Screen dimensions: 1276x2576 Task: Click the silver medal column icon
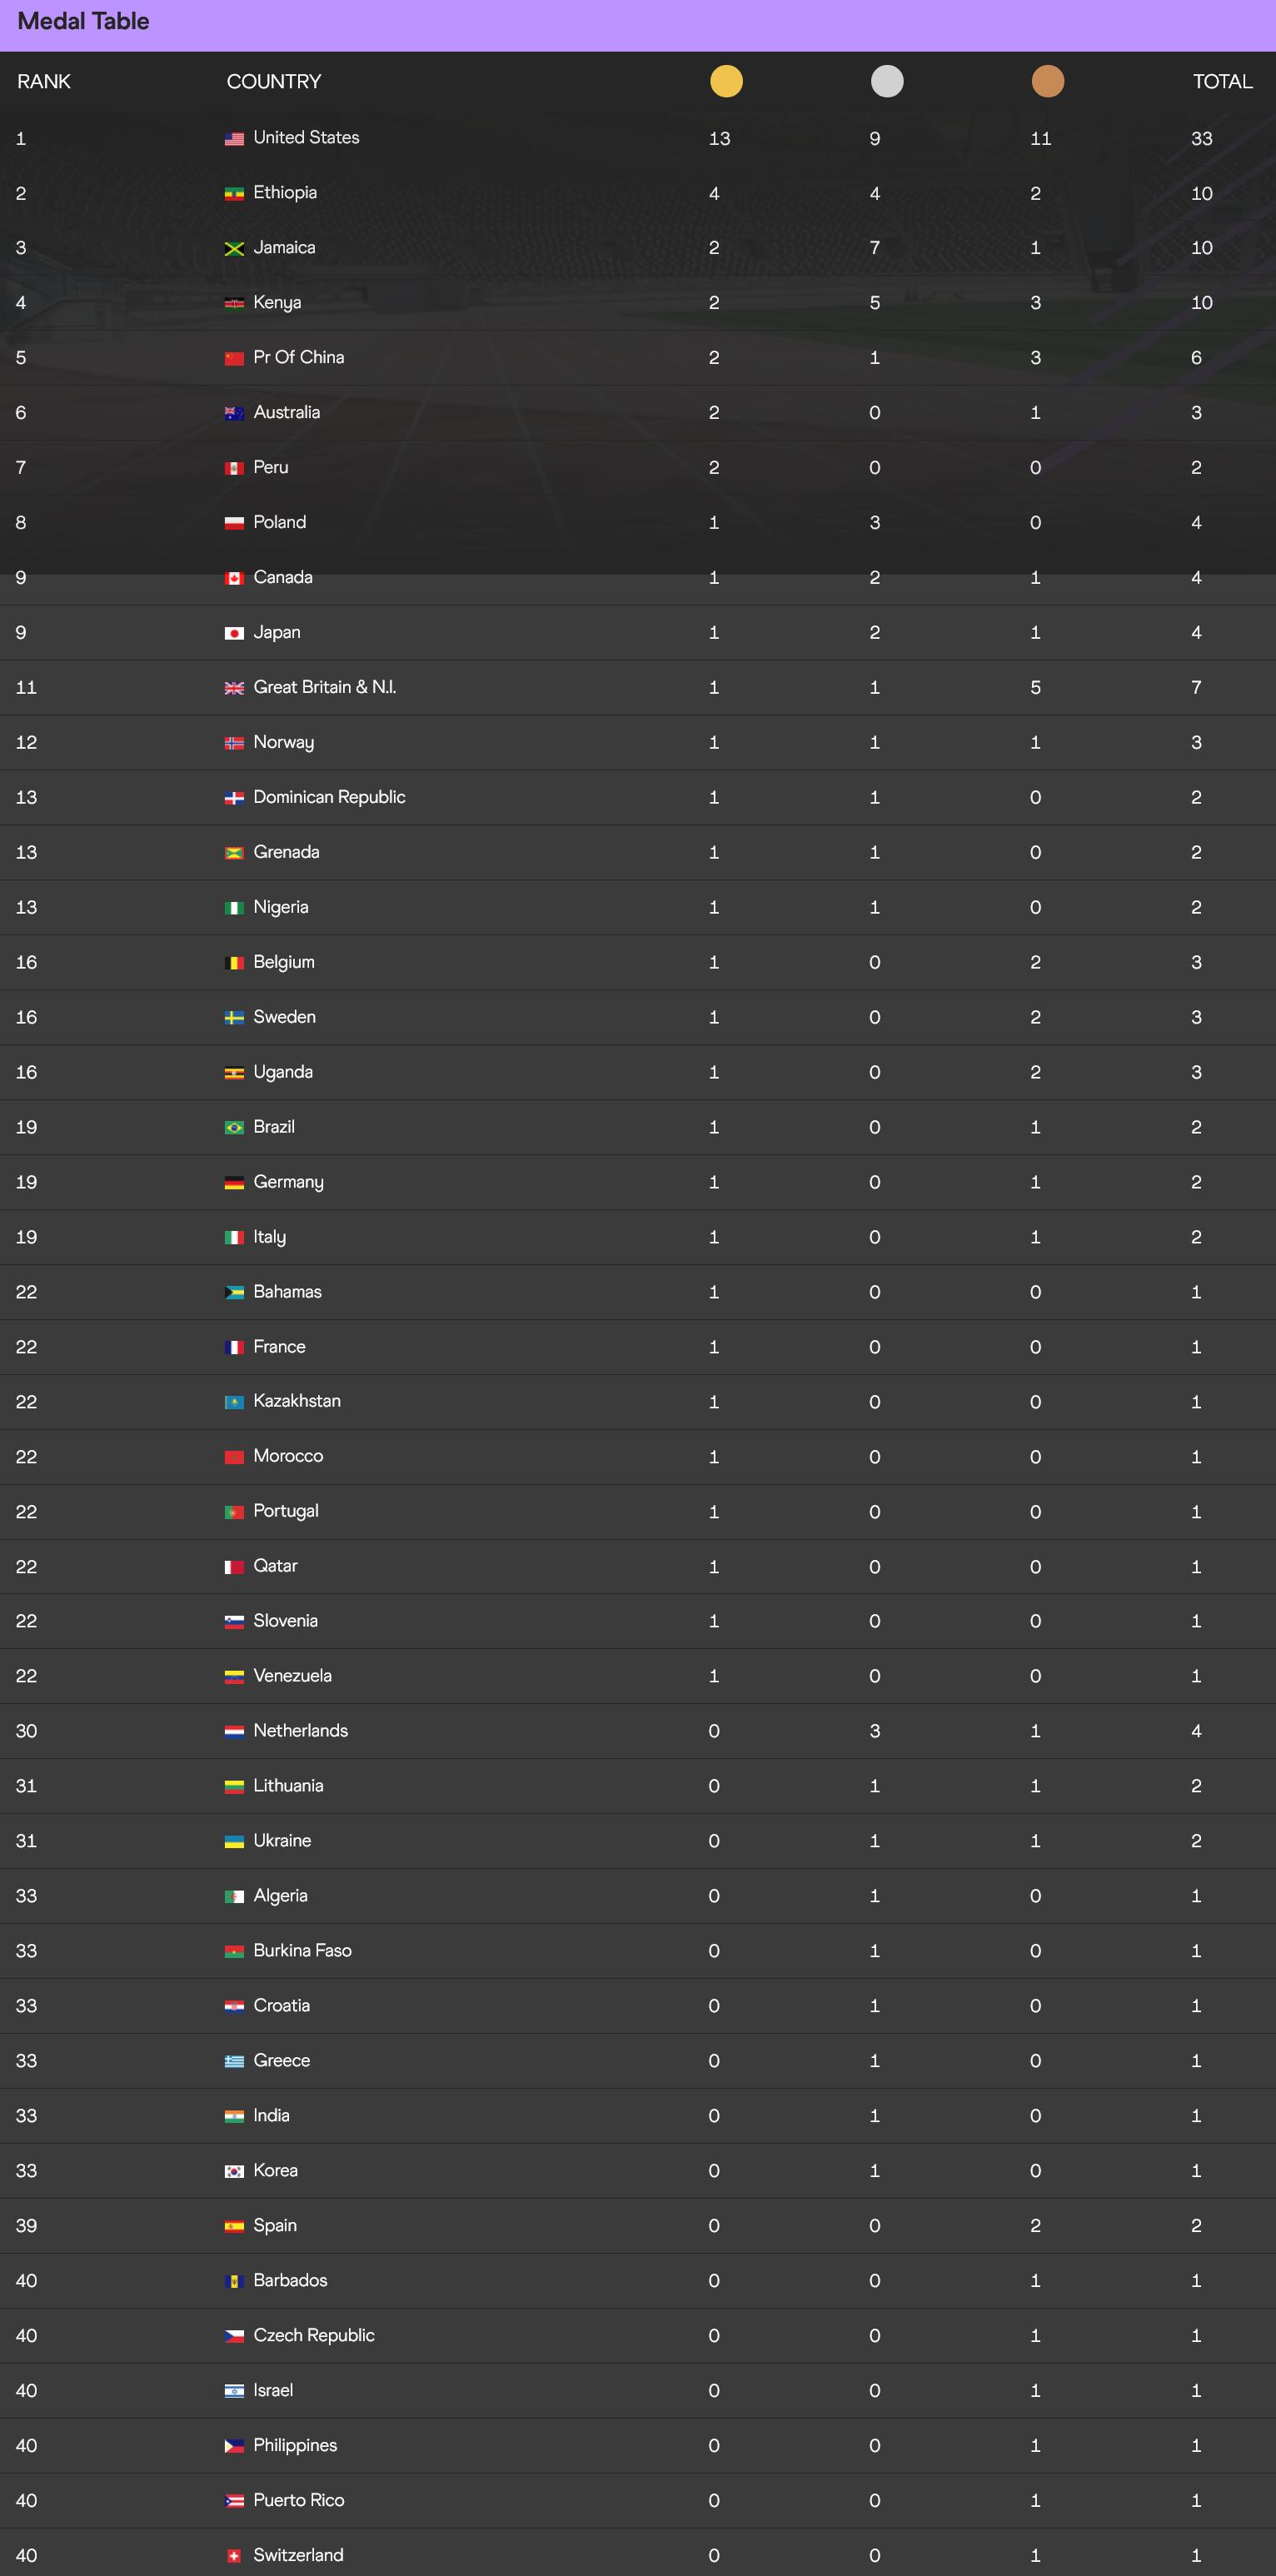point(887,81)
